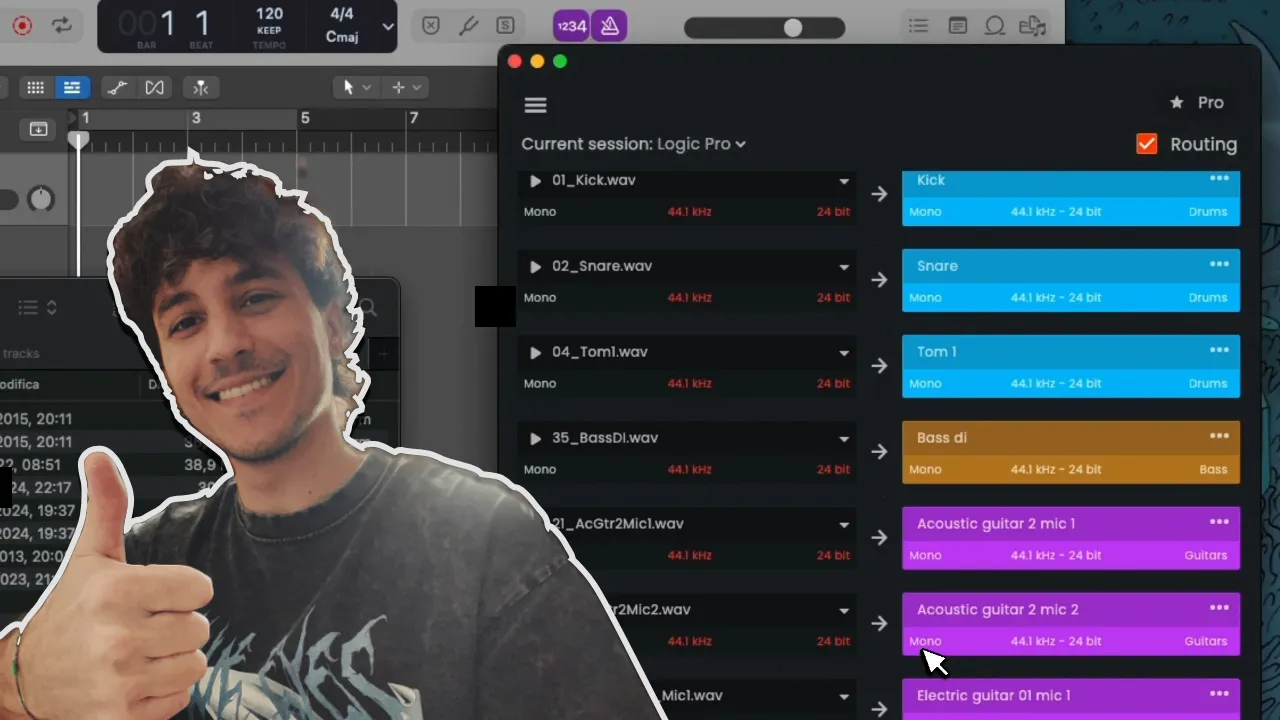Open Acoustic guitar 2 mic 2 three-dots menu
This screenshot has width=1280, height=720.
click(1219, 608)
